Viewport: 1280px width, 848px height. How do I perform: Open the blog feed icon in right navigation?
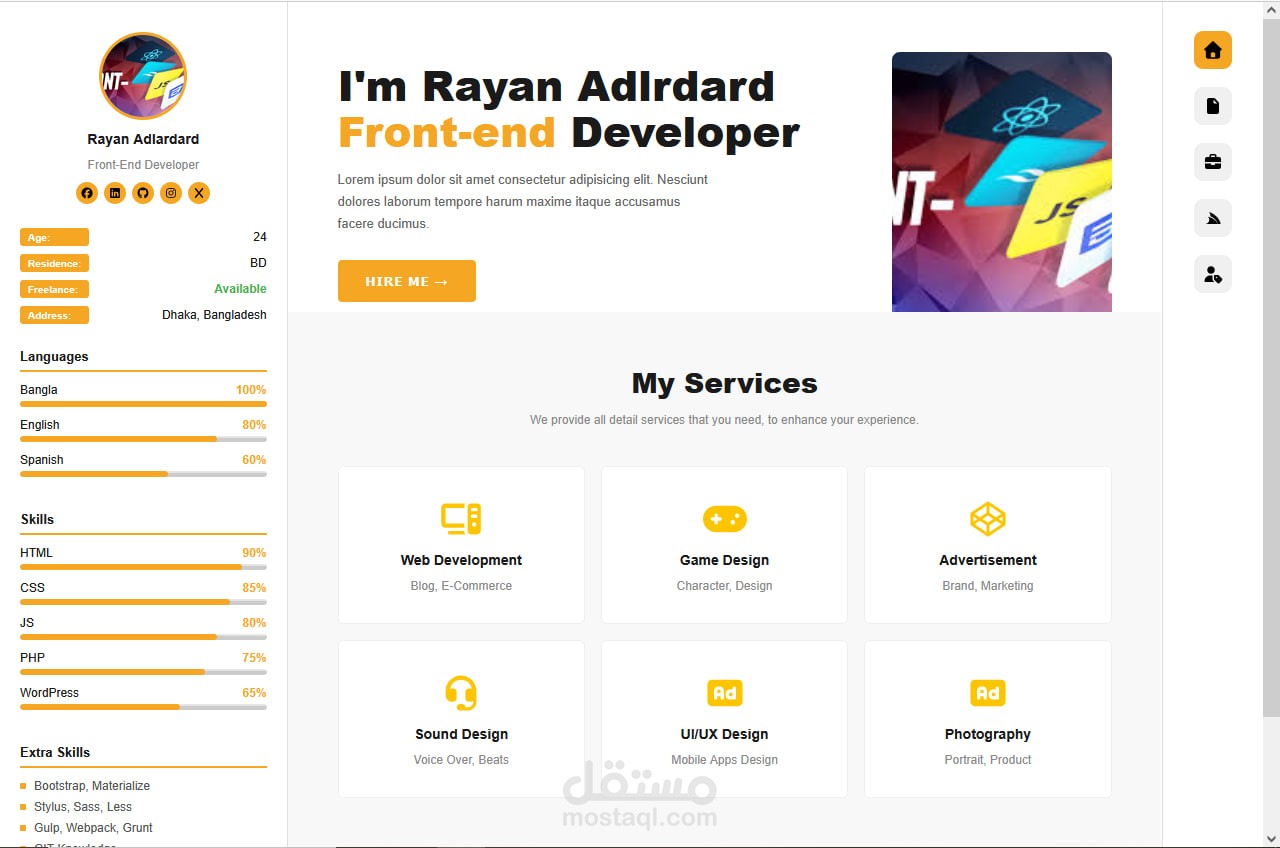pyautogui.click(x=1213, y=218)
